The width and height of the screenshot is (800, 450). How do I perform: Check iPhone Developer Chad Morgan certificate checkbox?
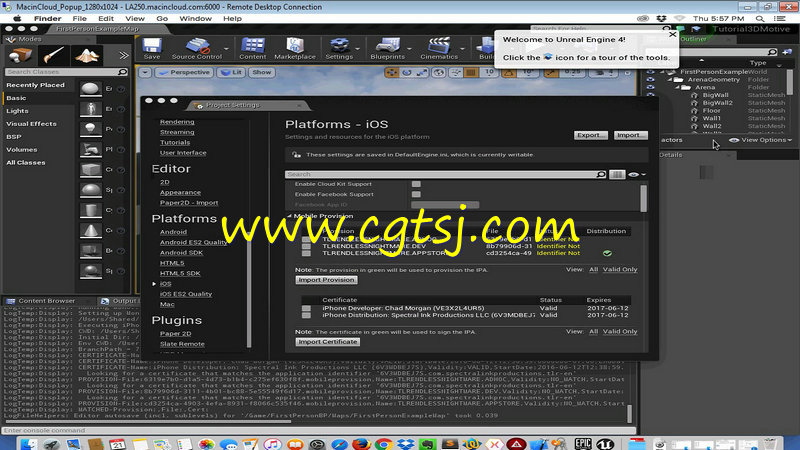[x=306, y=309]
